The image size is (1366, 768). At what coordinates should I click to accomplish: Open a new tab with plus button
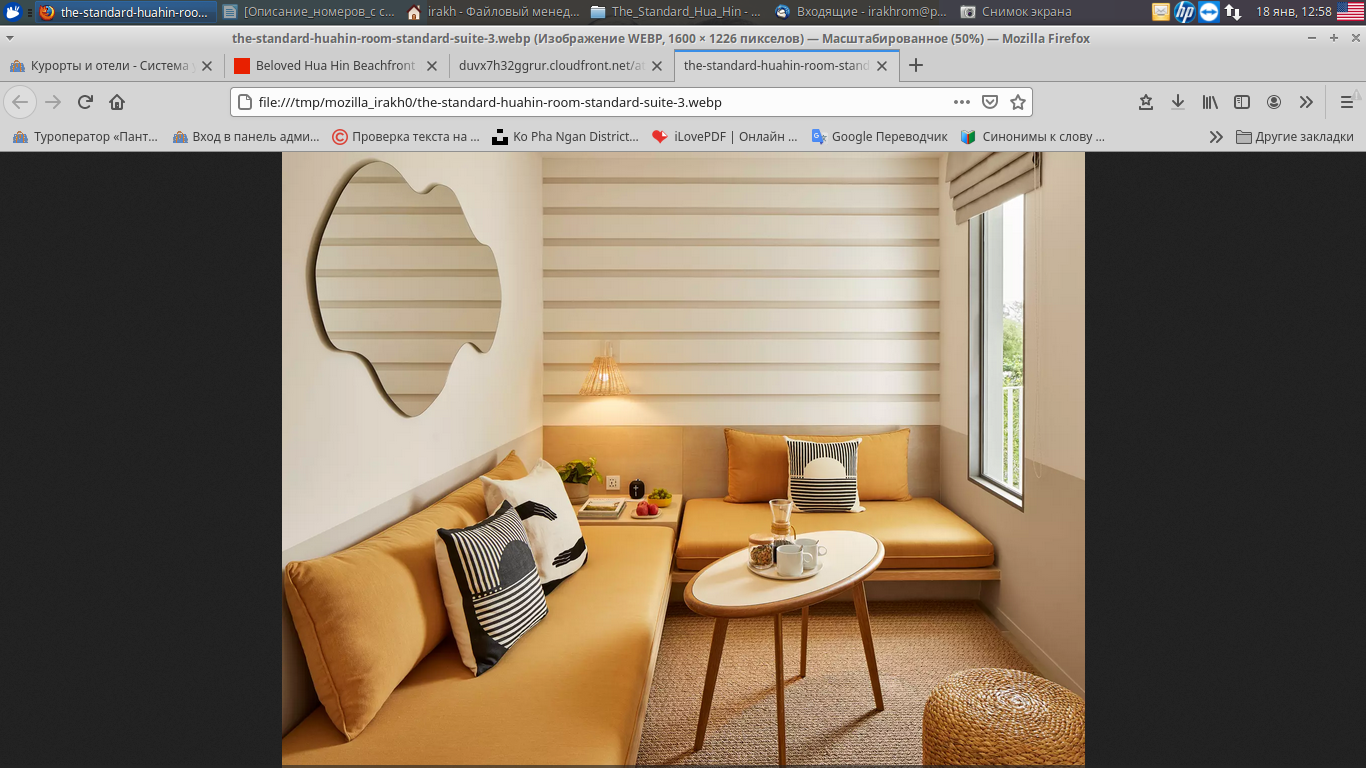tap(915, 66)
